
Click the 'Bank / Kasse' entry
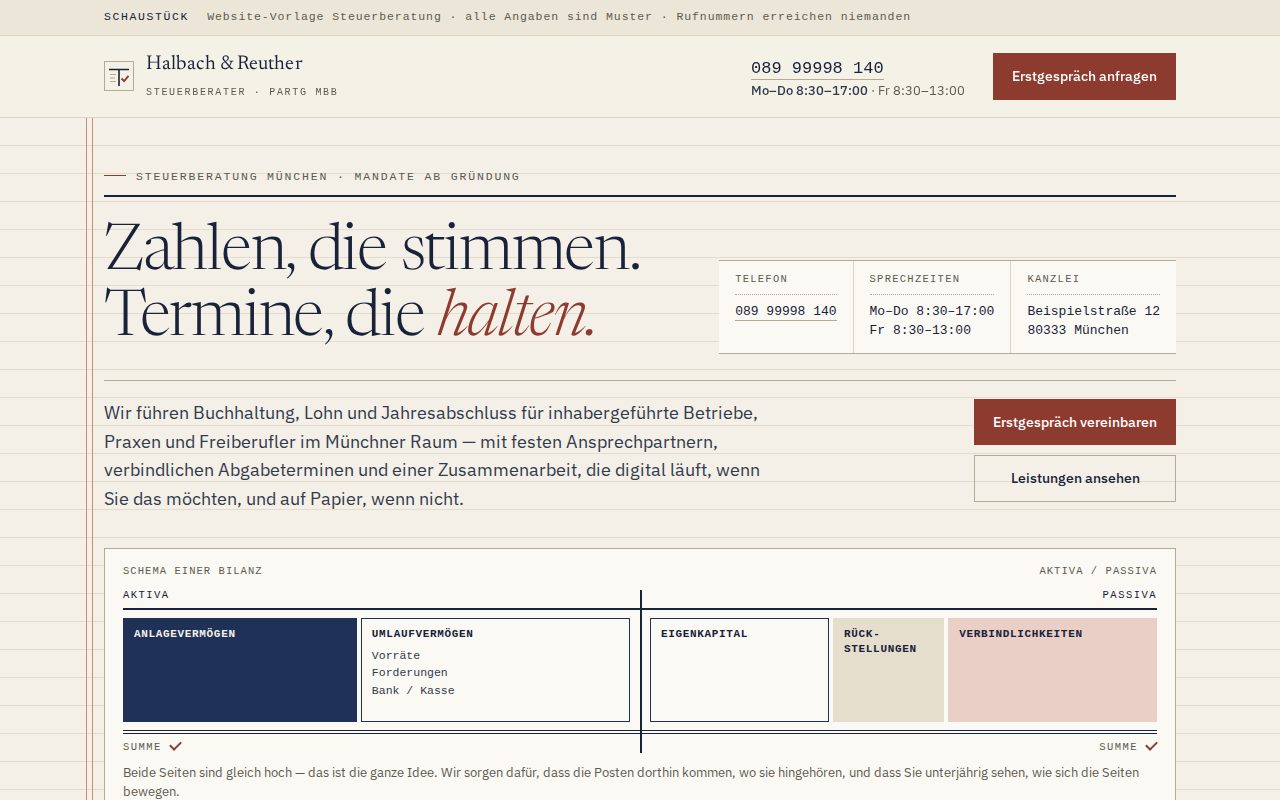coord(413,691)
